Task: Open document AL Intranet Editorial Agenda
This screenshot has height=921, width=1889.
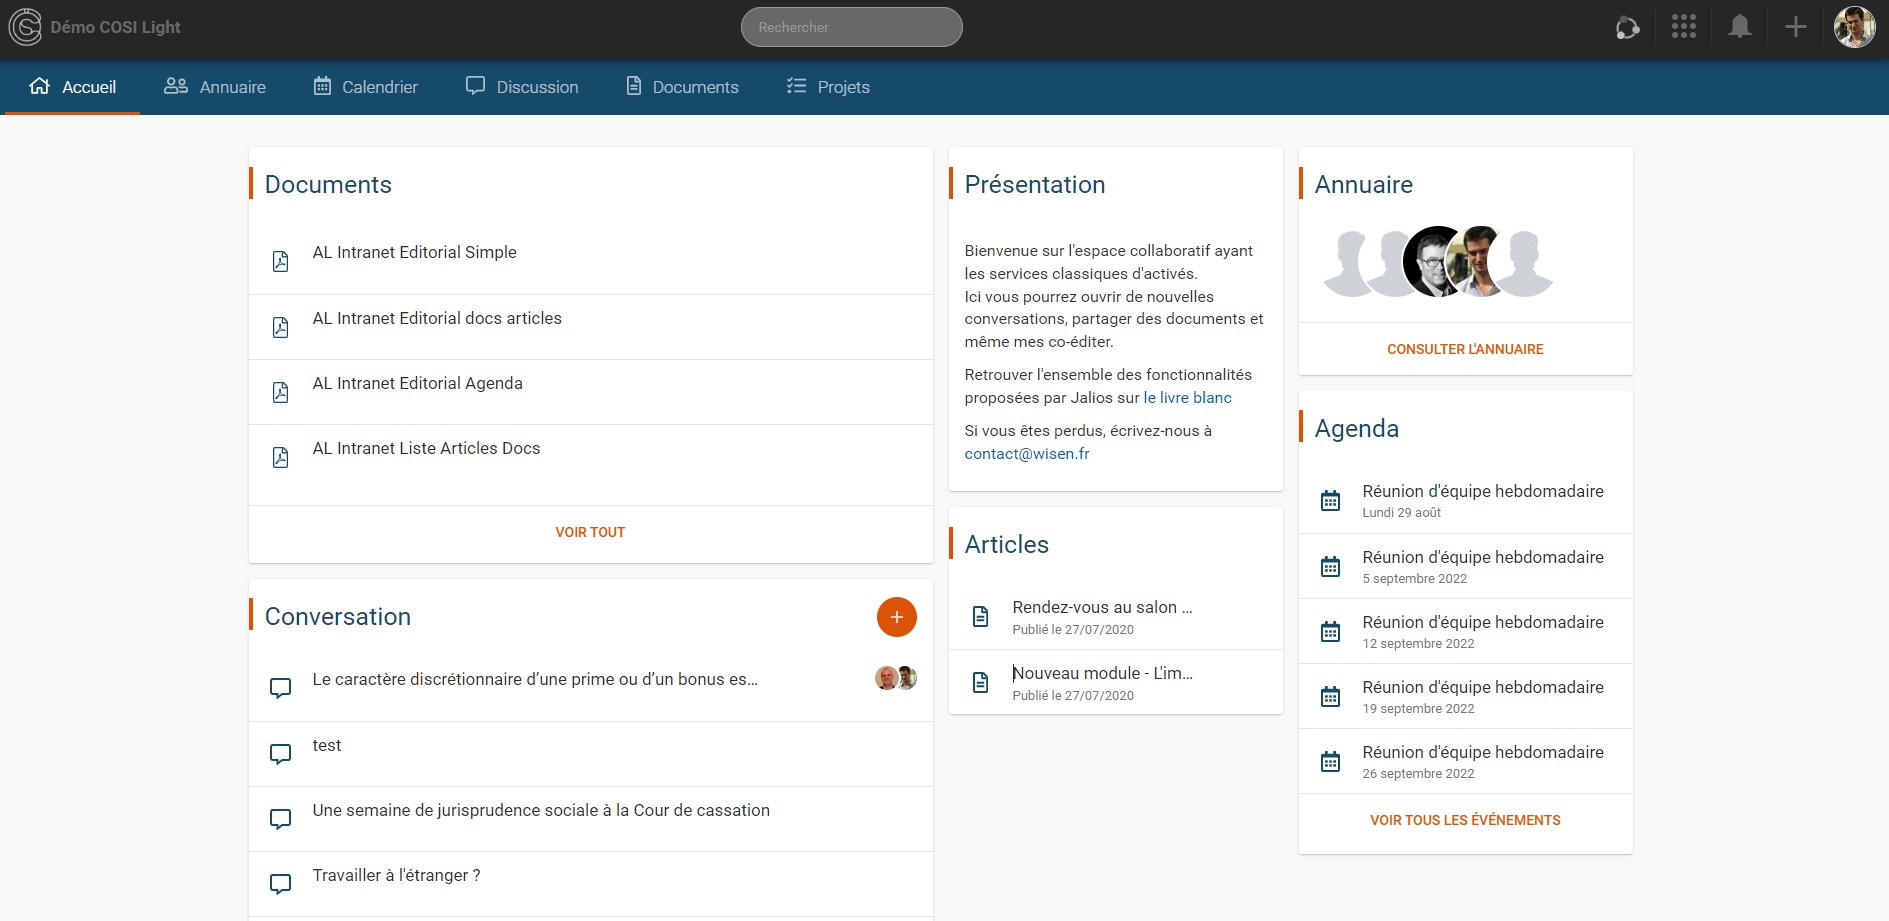Action: (x=418, y=383)
